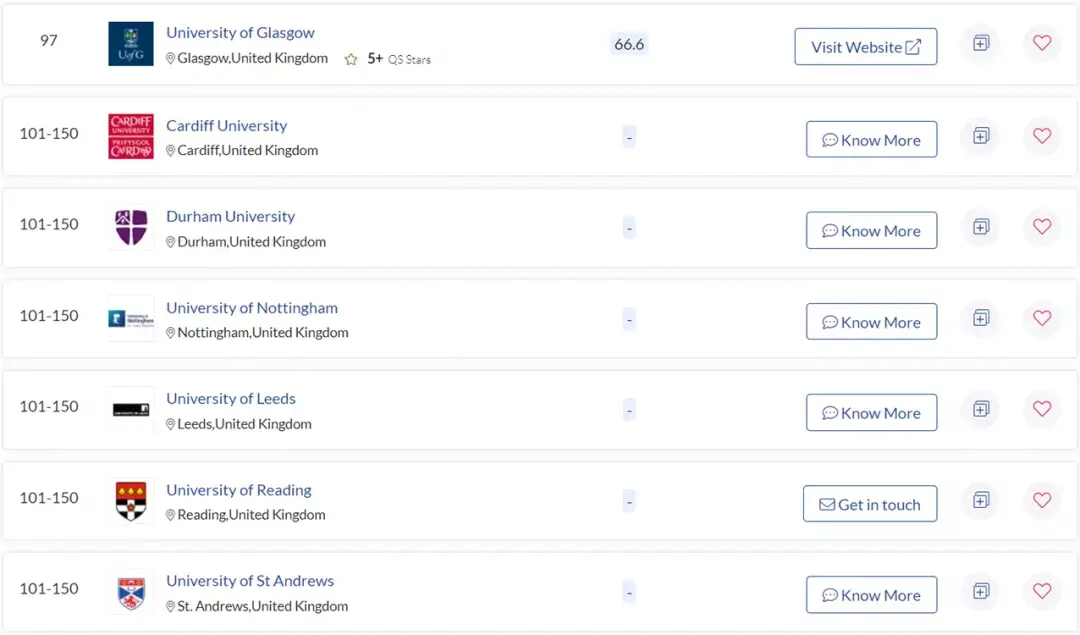Add University of Reading to compare

coord(981,501)
